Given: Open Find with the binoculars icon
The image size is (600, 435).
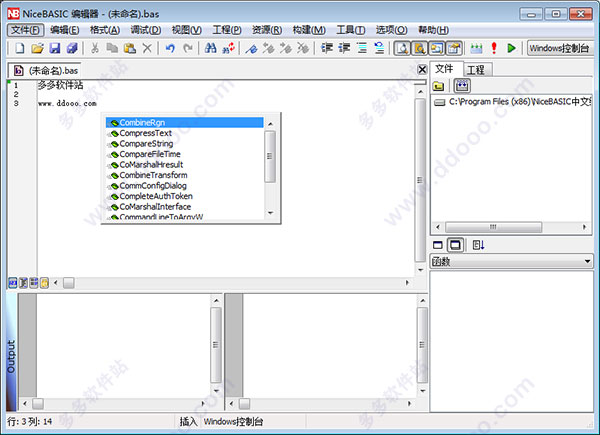Looking at the screenshot, I should click(210, 48).
